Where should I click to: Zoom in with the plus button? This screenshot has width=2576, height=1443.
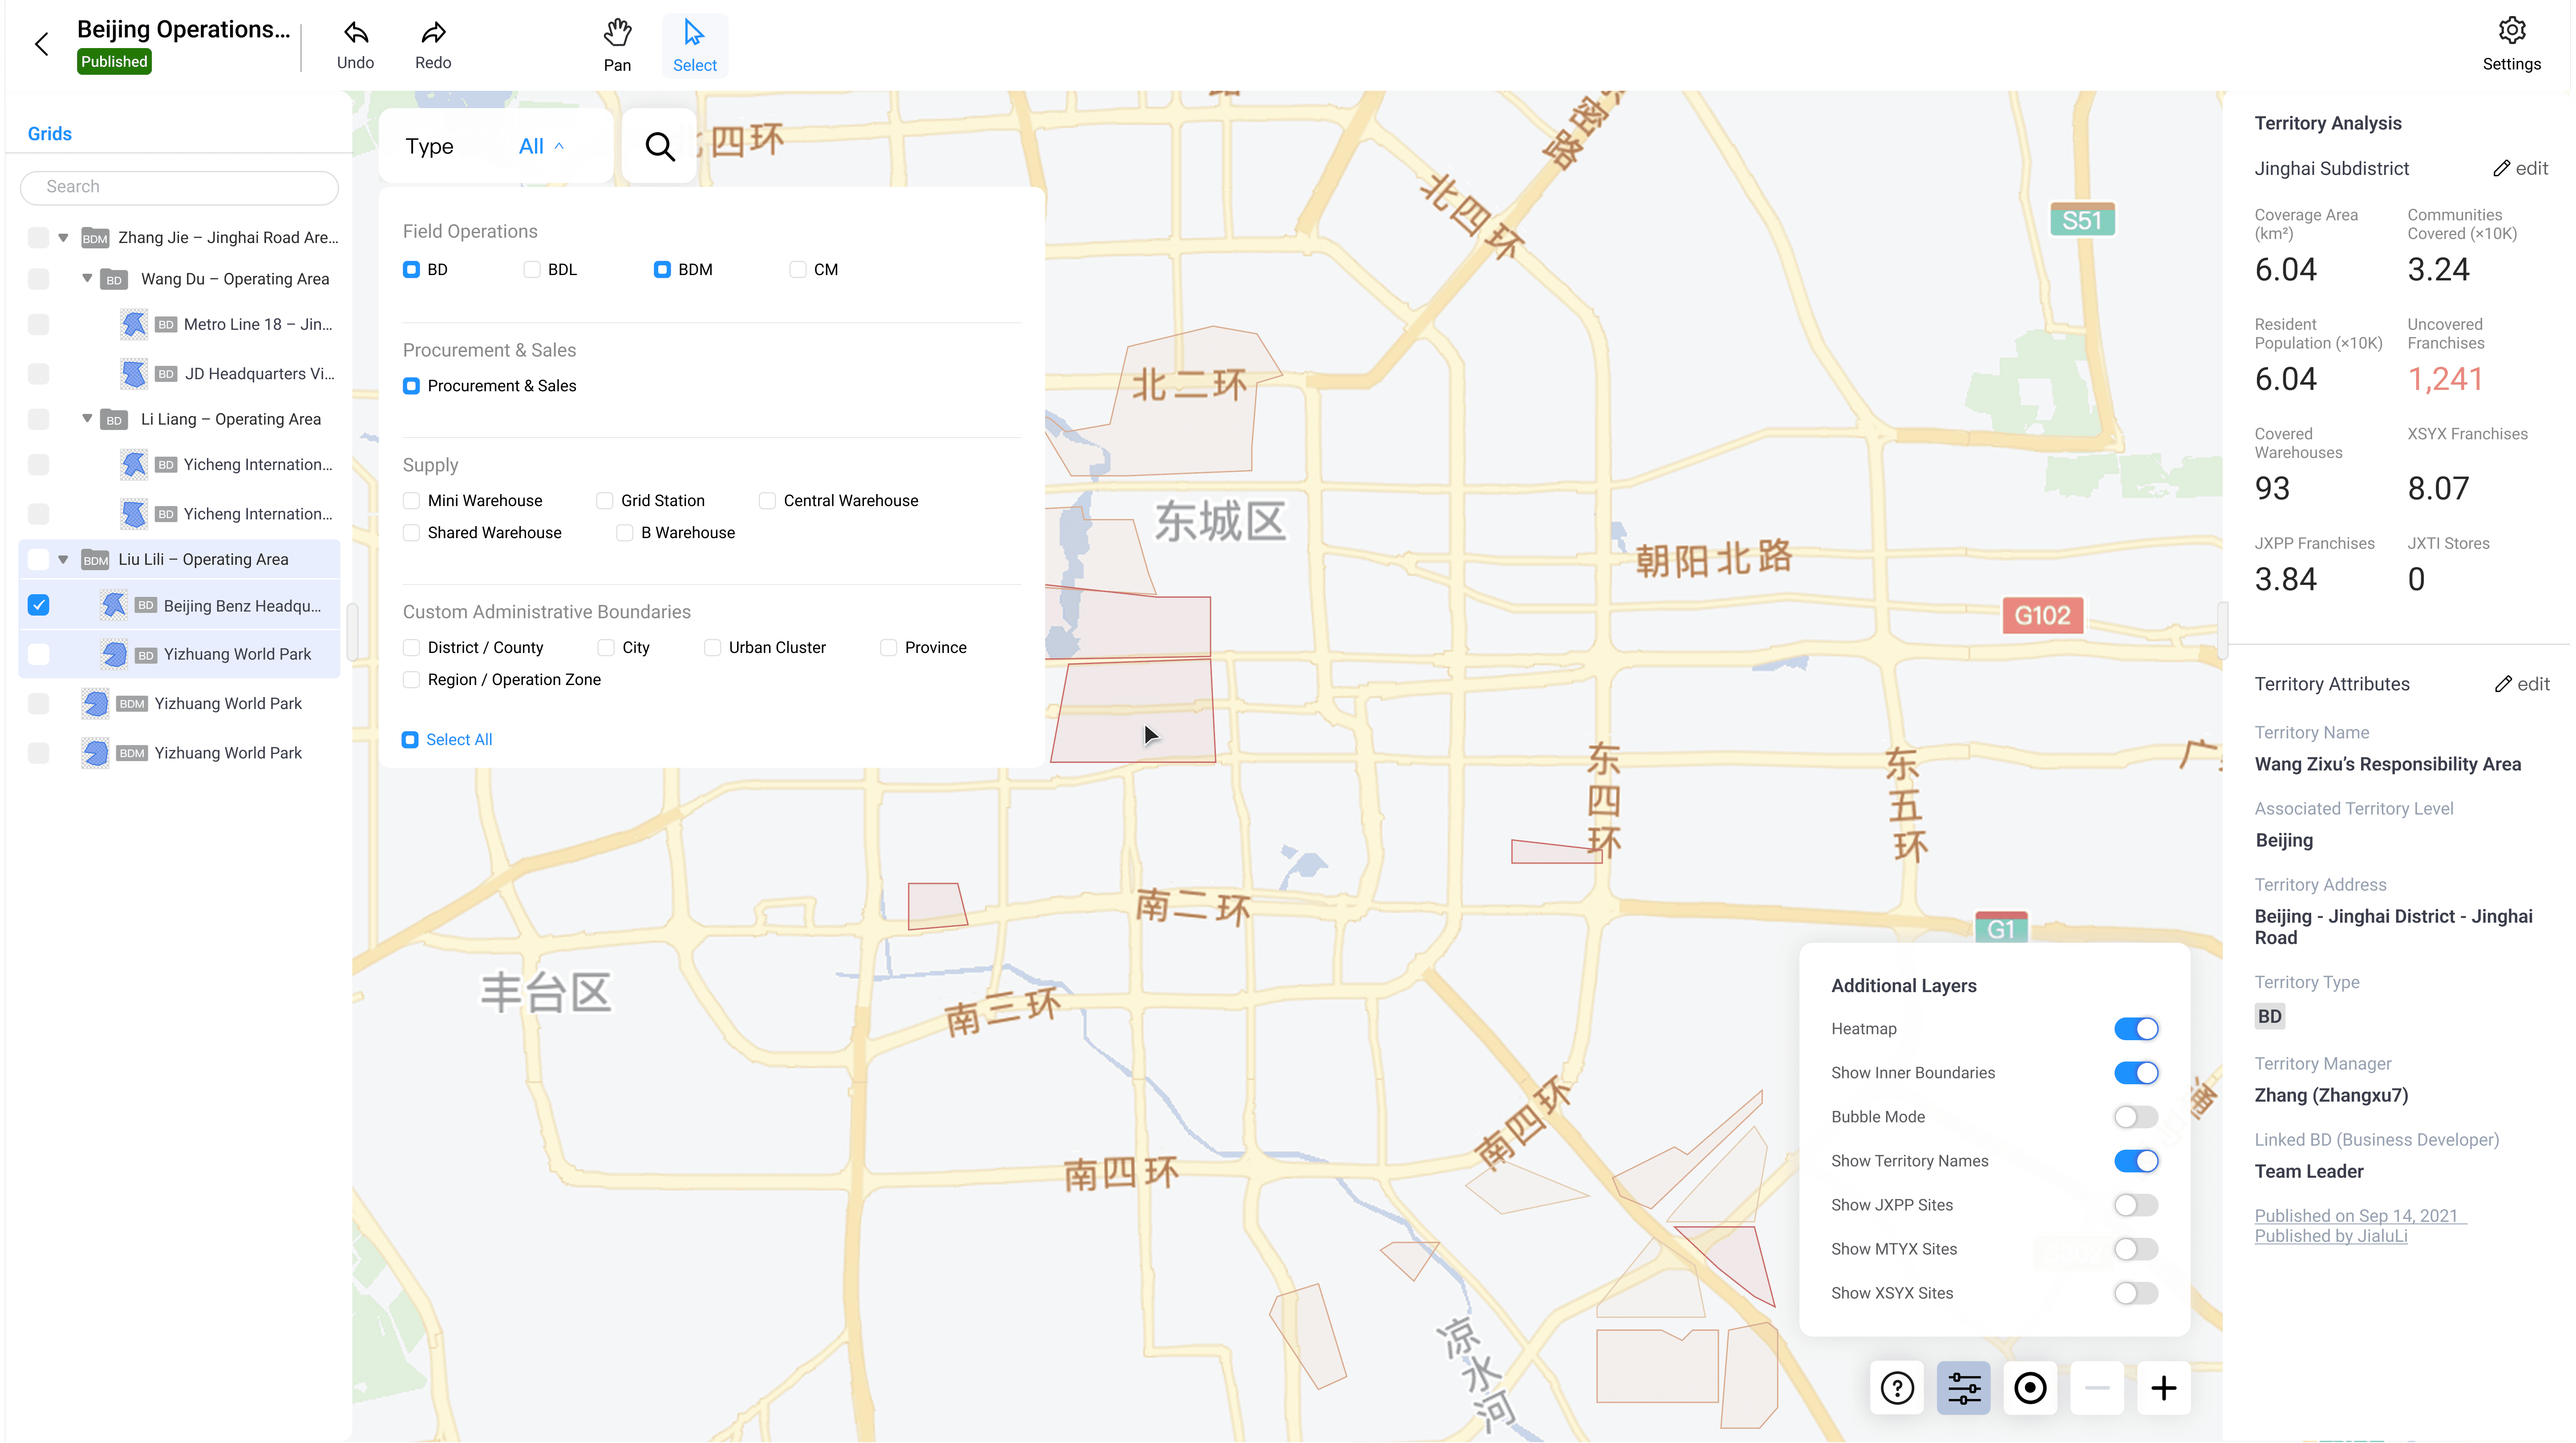2163,1388
